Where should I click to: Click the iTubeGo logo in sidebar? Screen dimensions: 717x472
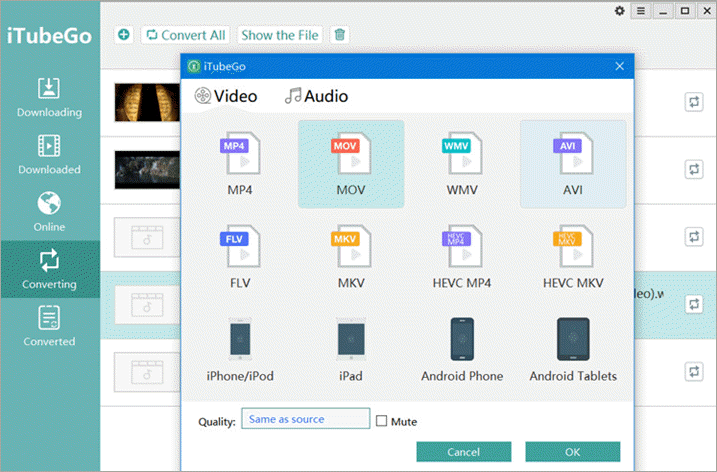point(49,36)
